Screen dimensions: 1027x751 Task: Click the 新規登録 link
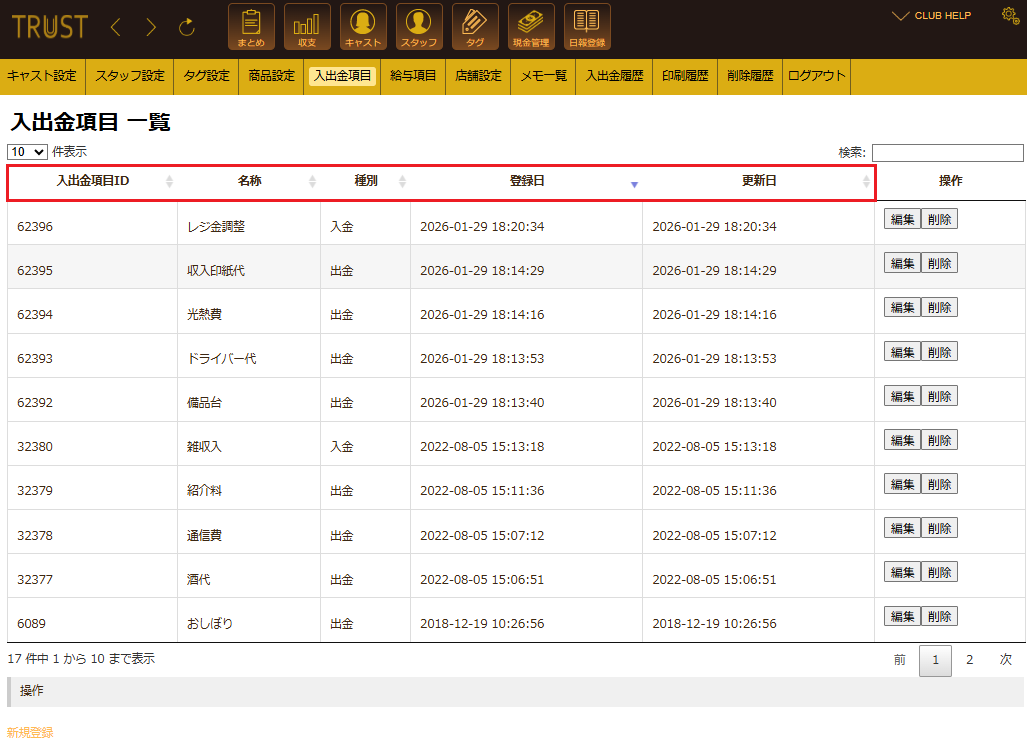point(30,733)
